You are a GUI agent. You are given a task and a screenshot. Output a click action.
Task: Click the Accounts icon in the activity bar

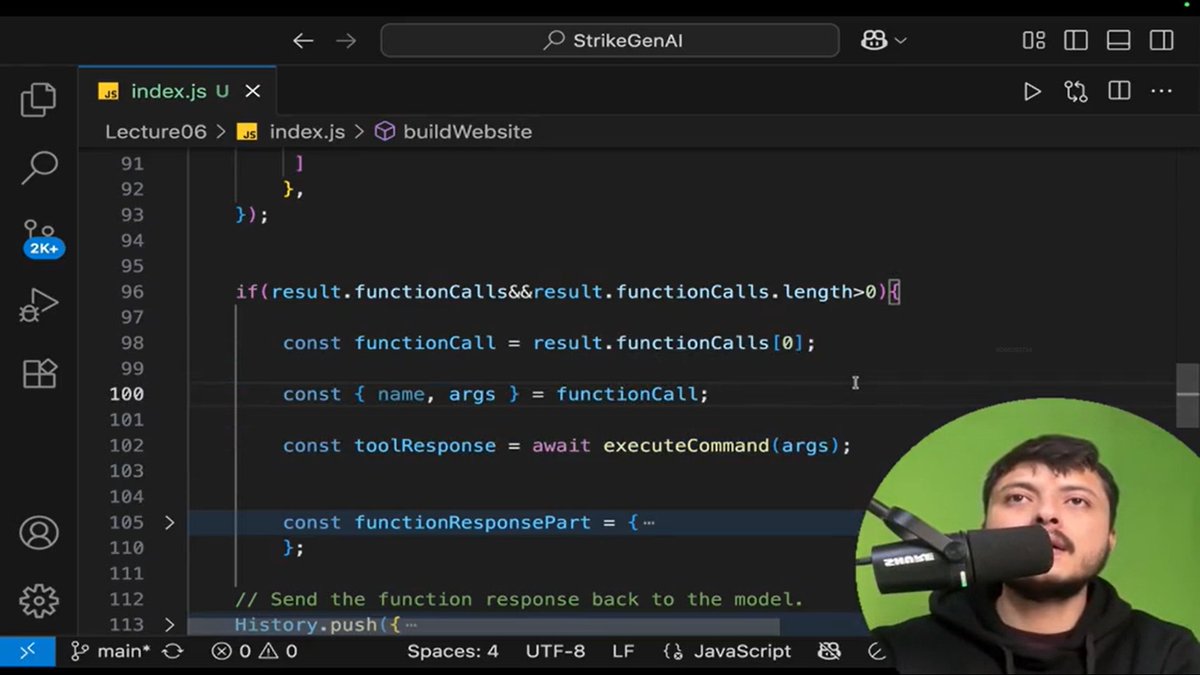click(38, 533)
